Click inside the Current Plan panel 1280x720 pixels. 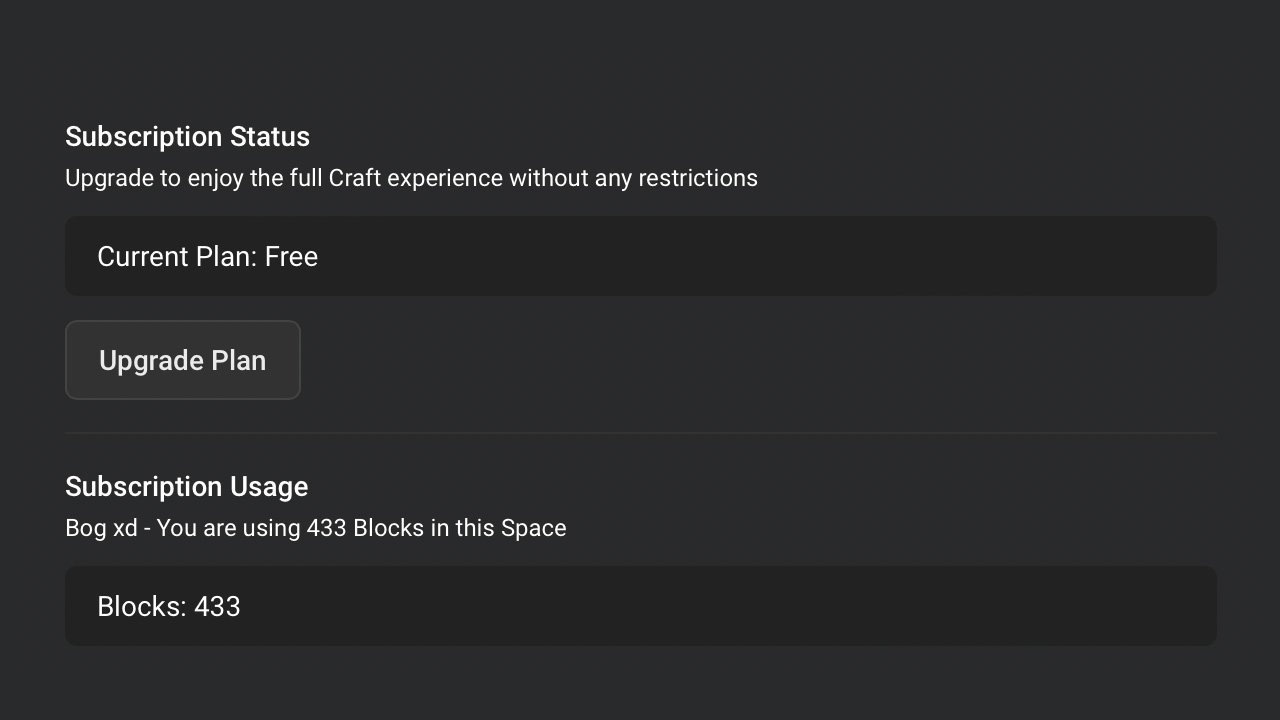point(640,256)
